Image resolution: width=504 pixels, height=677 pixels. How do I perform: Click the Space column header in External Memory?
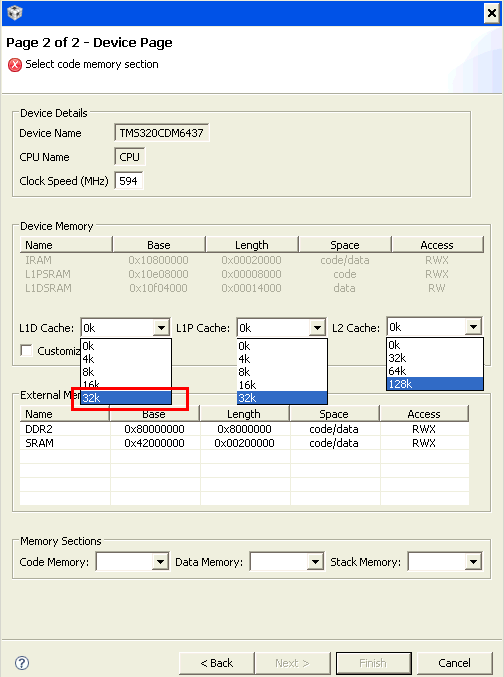(334, 414)
